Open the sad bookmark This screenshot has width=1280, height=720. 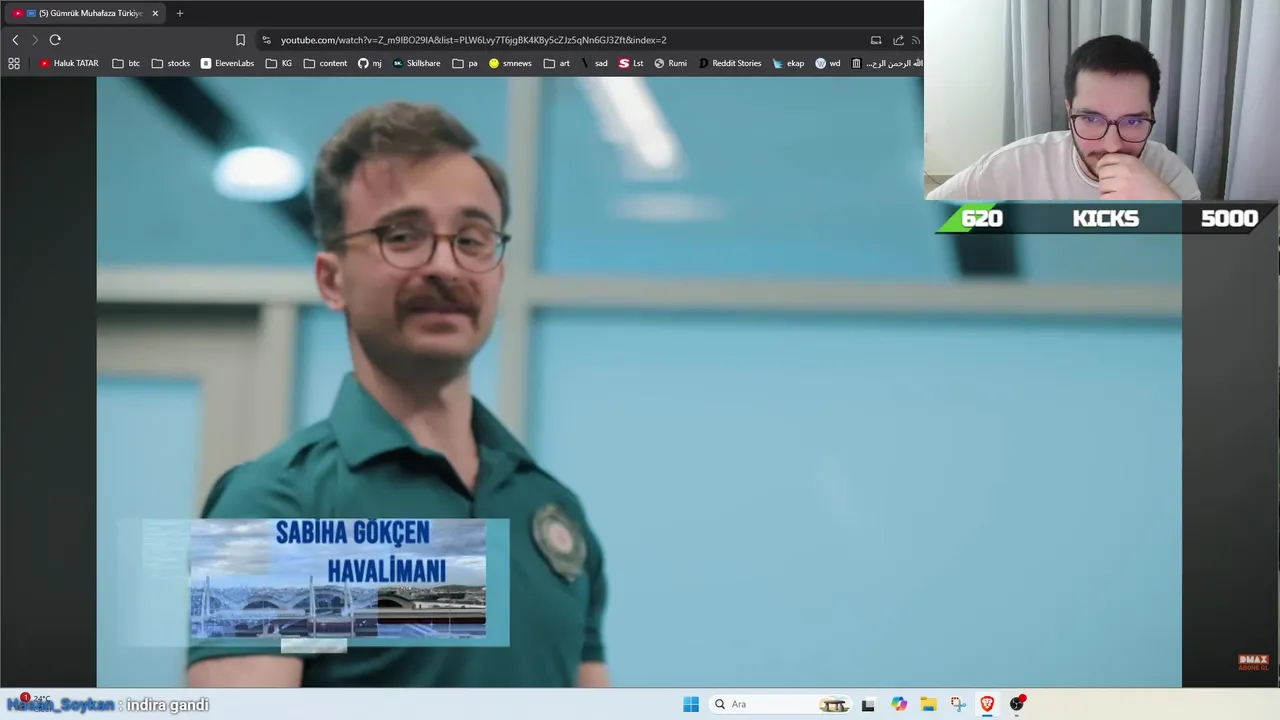(594, 63)
